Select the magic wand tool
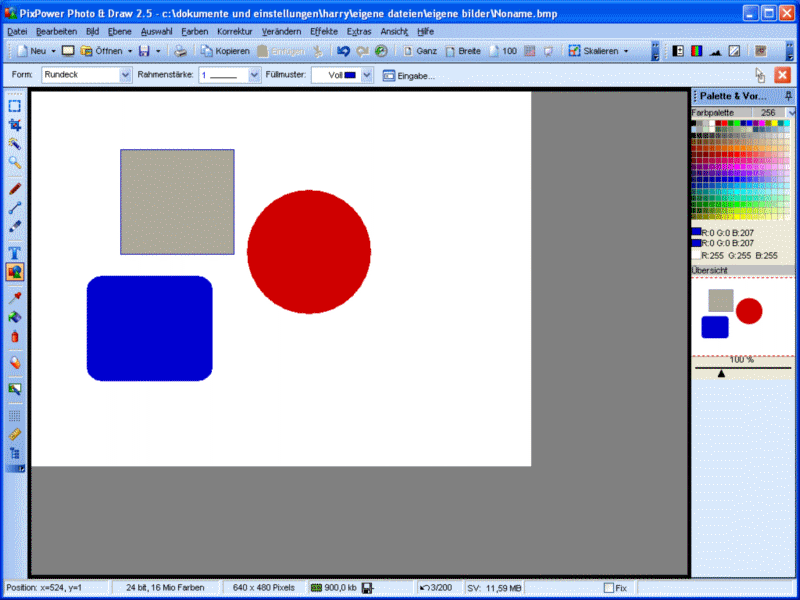Screen dimensions: 800x600 (15, 144)
